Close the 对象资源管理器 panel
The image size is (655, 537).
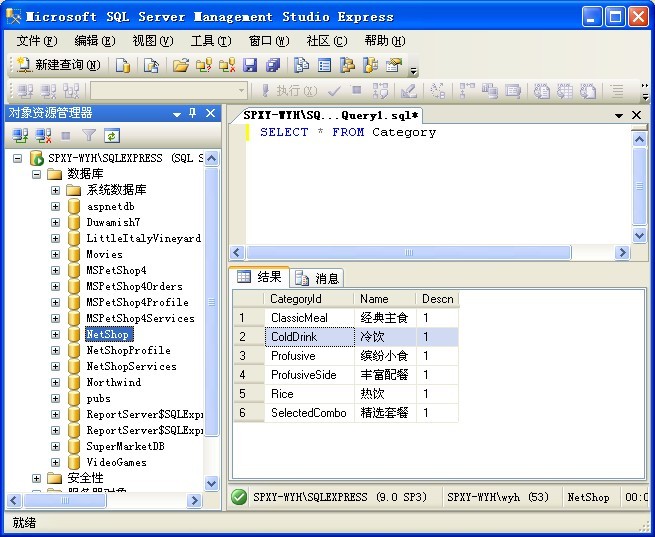coord(211,113)
